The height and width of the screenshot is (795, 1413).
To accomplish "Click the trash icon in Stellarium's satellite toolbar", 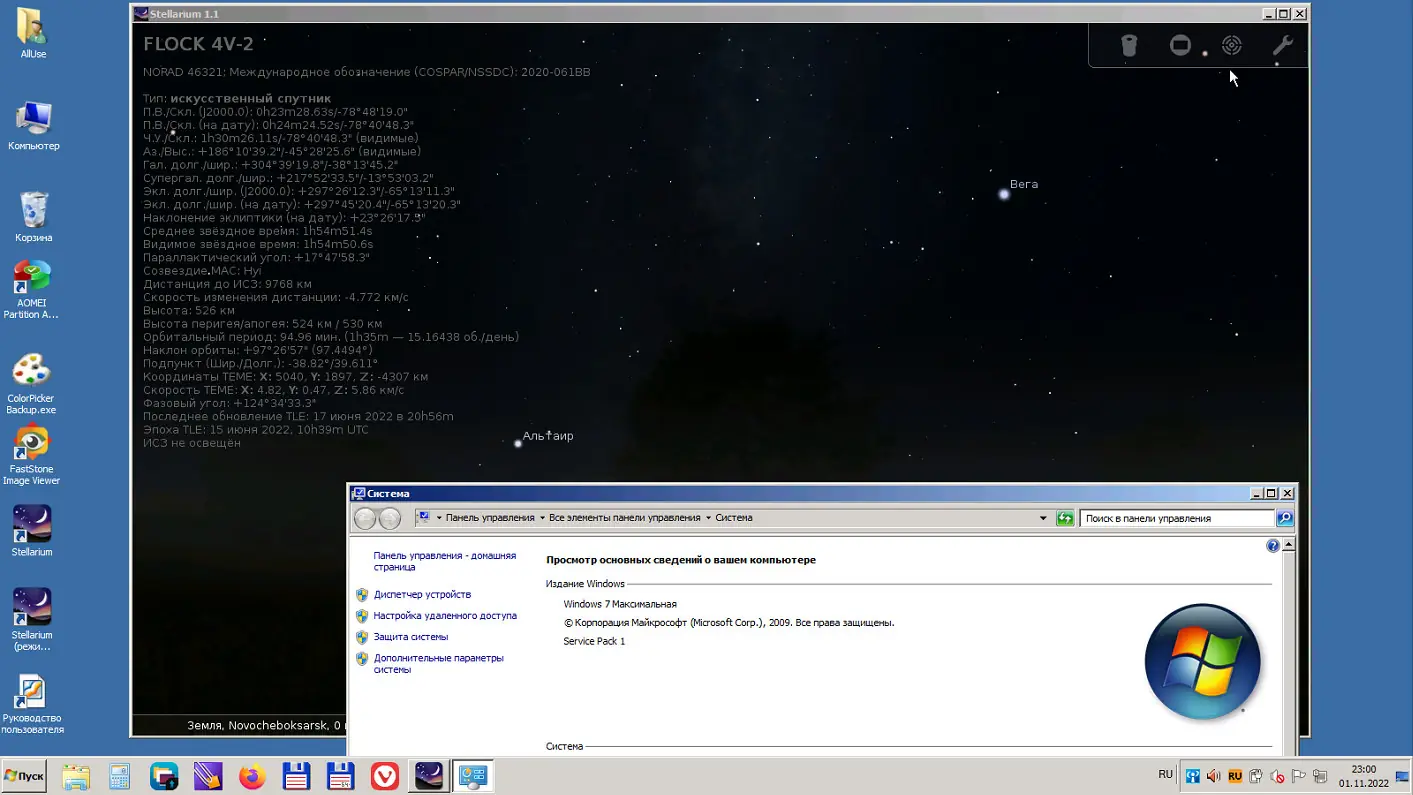I will point(1129,45).
